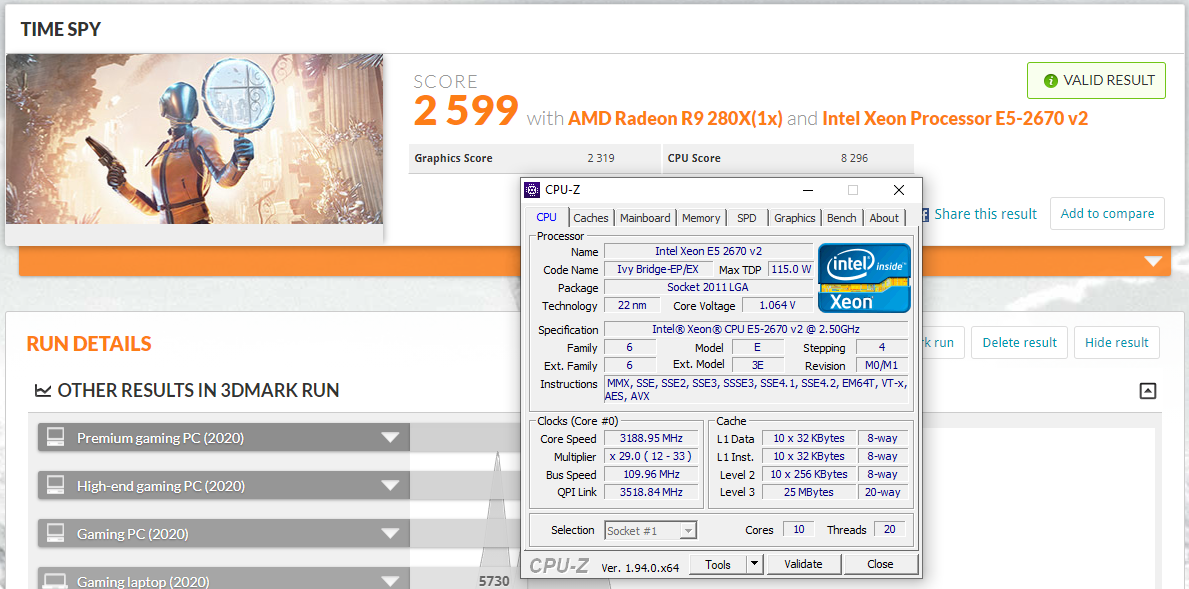Image resolution: width=1189 pixels, height=589 pixels.
Task: Click the laptop icon for Gaming laptop (2020)
Action: tap(56, 580)
